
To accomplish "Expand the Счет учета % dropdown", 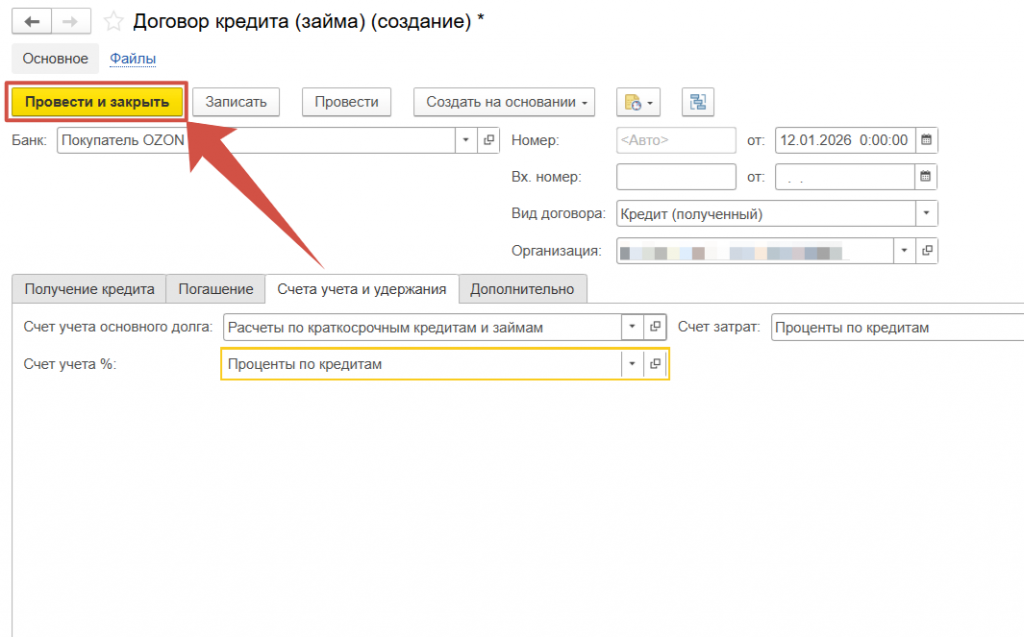I will pyautogui.click(x=632, y=364).
